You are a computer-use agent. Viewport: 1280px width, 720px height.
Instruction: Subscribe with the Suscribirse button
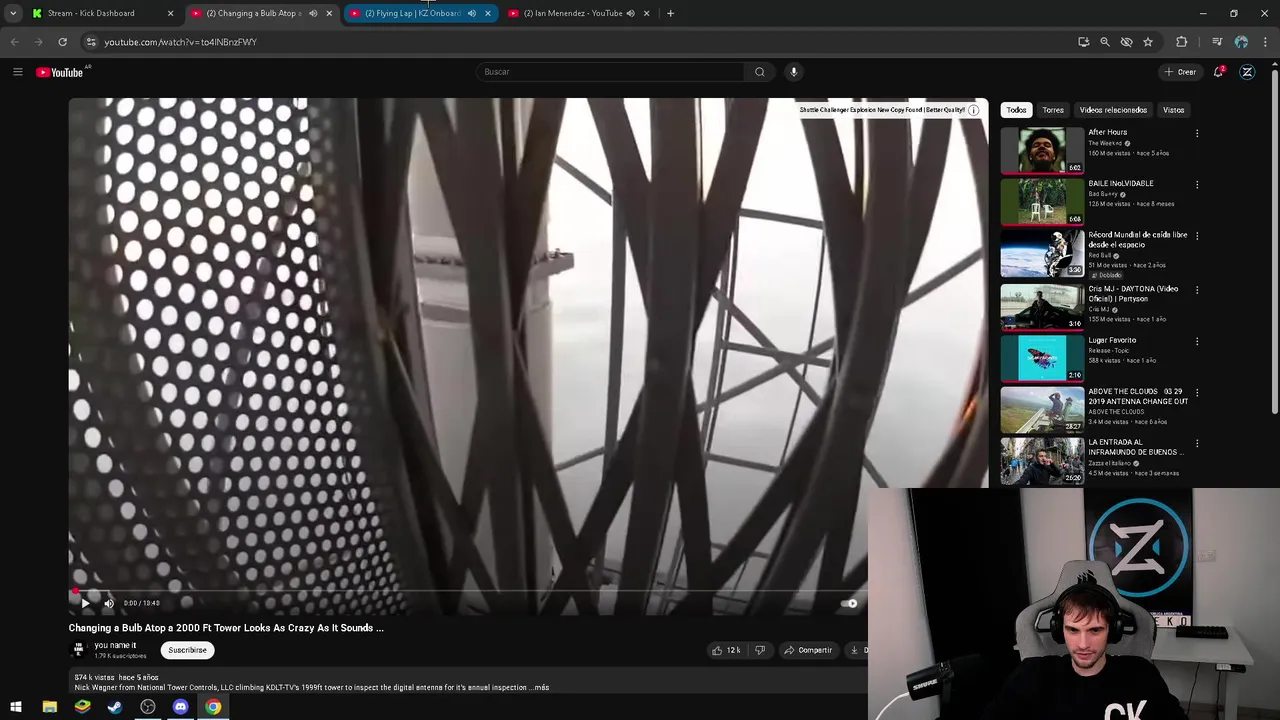tap(187, 650)
